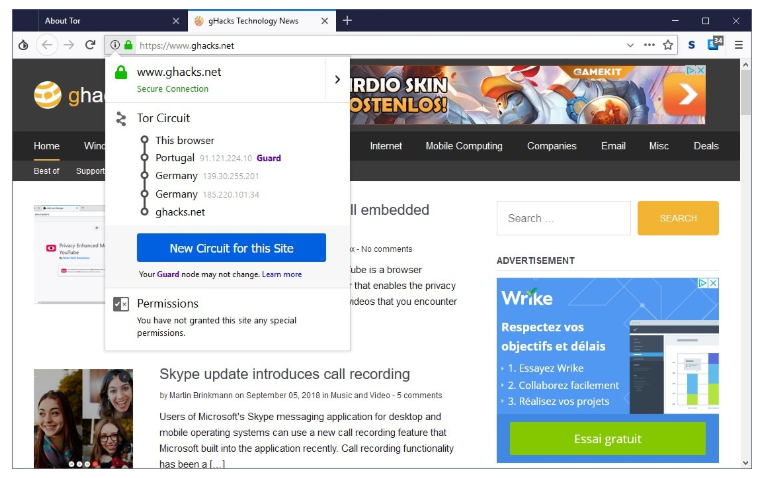
Task: Reload the page with the refresh icon
Action: point(90,45)
